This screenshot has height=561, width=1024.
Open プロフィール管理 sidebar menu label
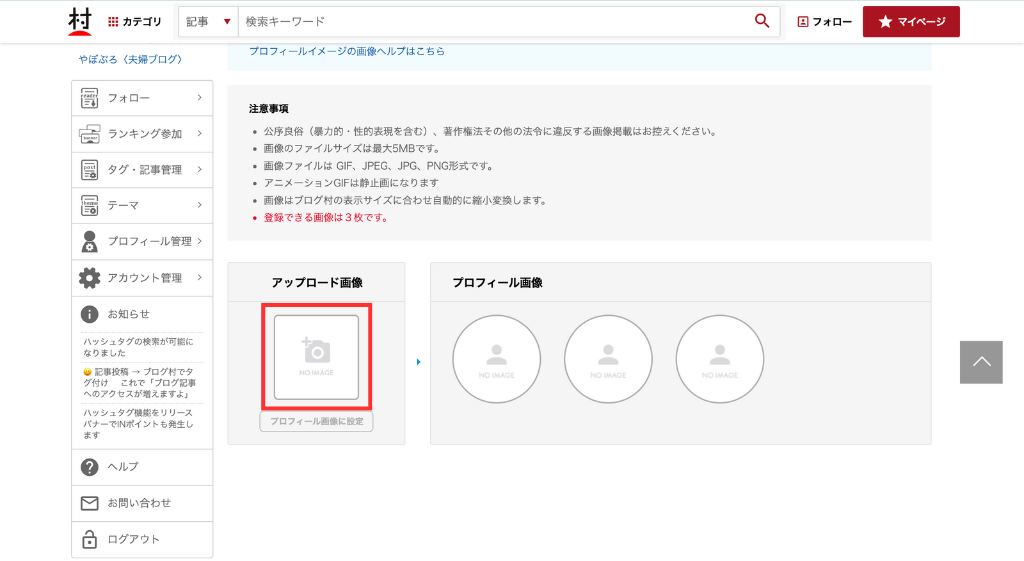[x=150, y=242]
